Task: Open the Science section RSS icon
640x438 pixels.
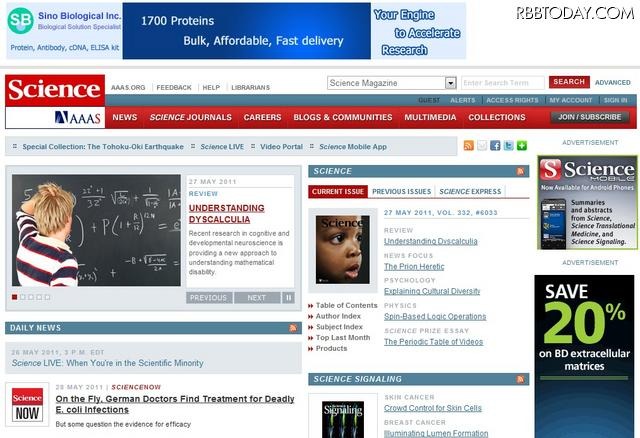Action: coord(520,171)
